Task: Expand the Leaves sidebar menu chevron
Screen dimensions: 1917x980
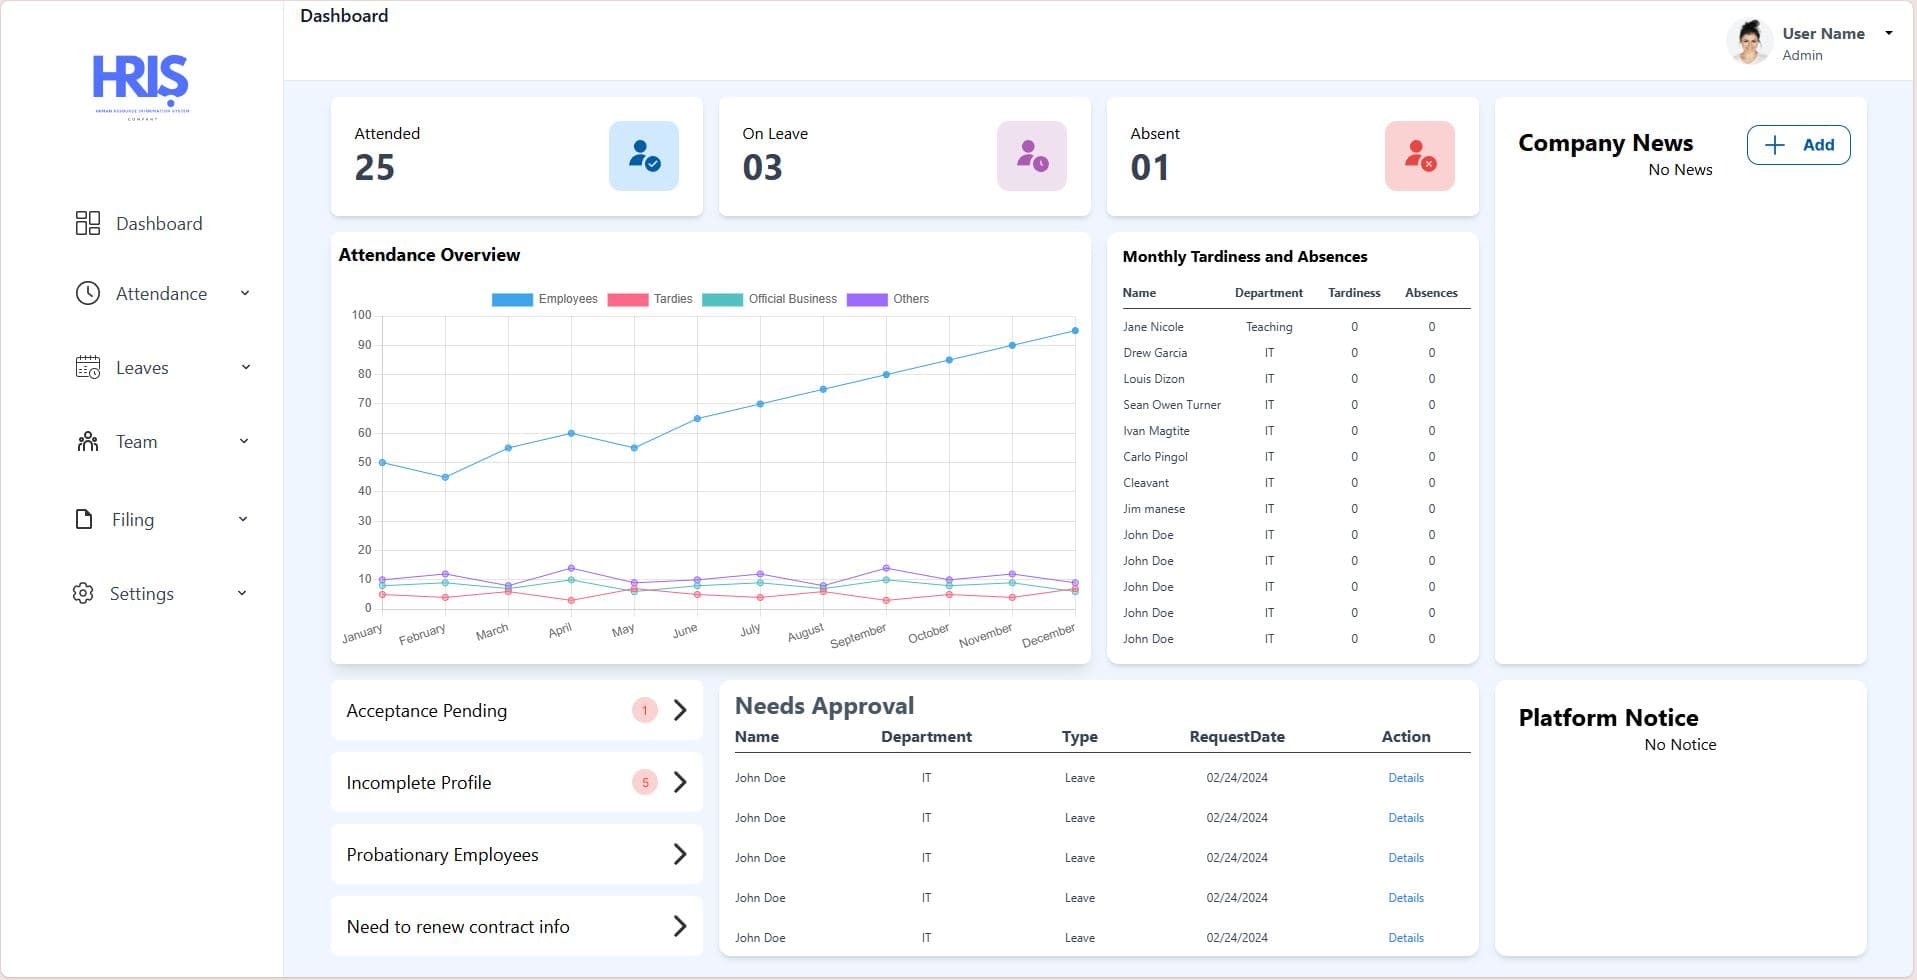Action: tap(245, 367)
